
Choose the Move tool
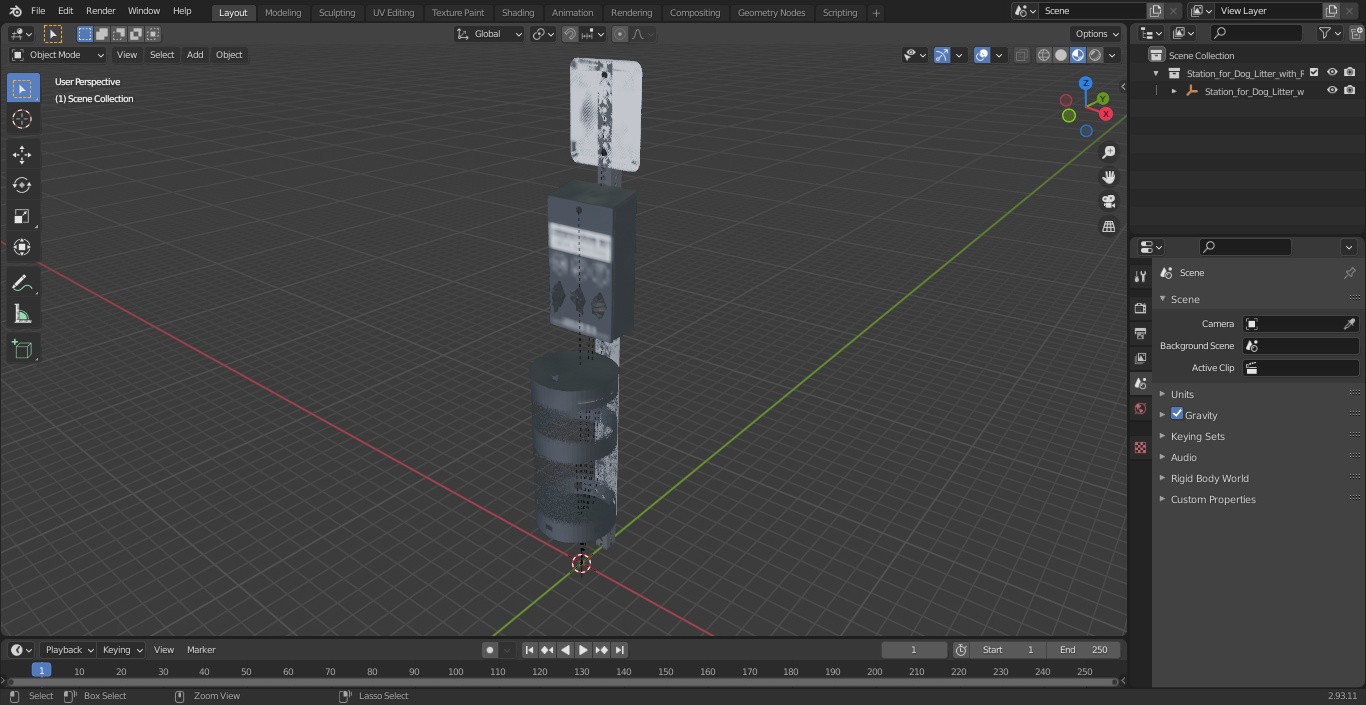tap(22, 154)
